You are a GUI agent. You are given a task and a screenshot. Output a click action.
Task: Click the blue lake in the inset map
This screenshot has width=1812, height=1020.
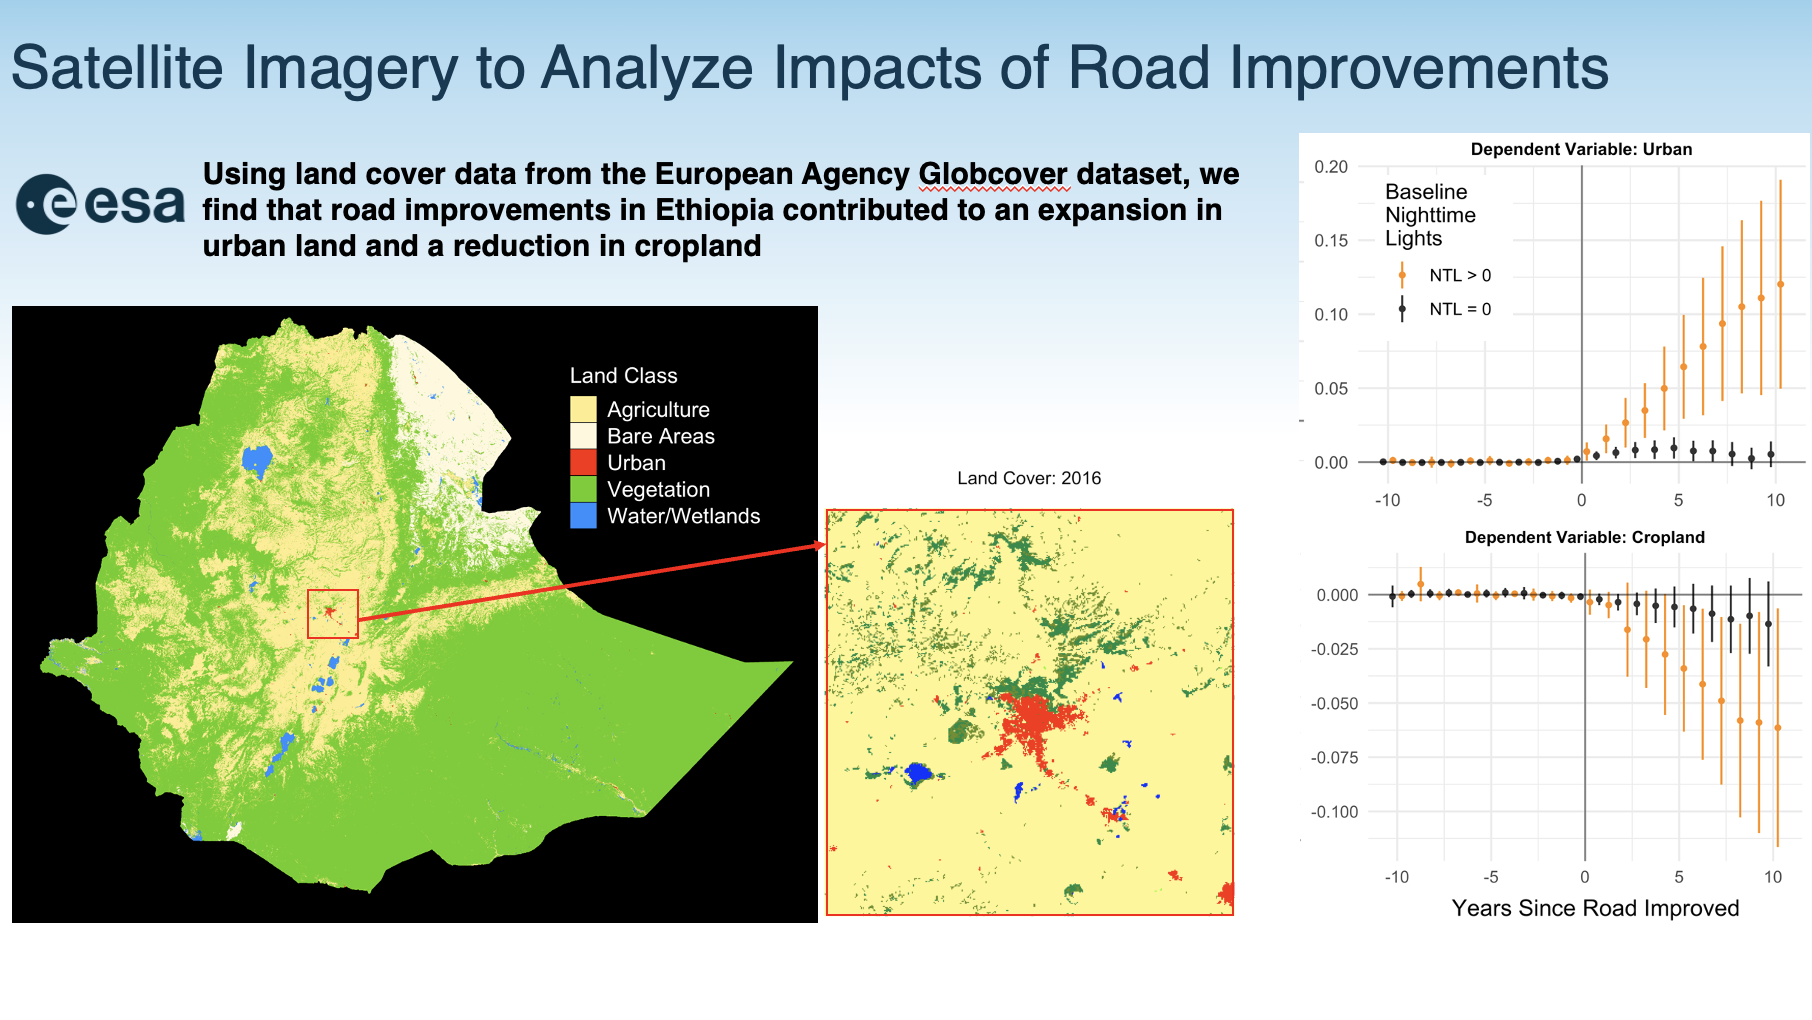[x=917, y=773]
